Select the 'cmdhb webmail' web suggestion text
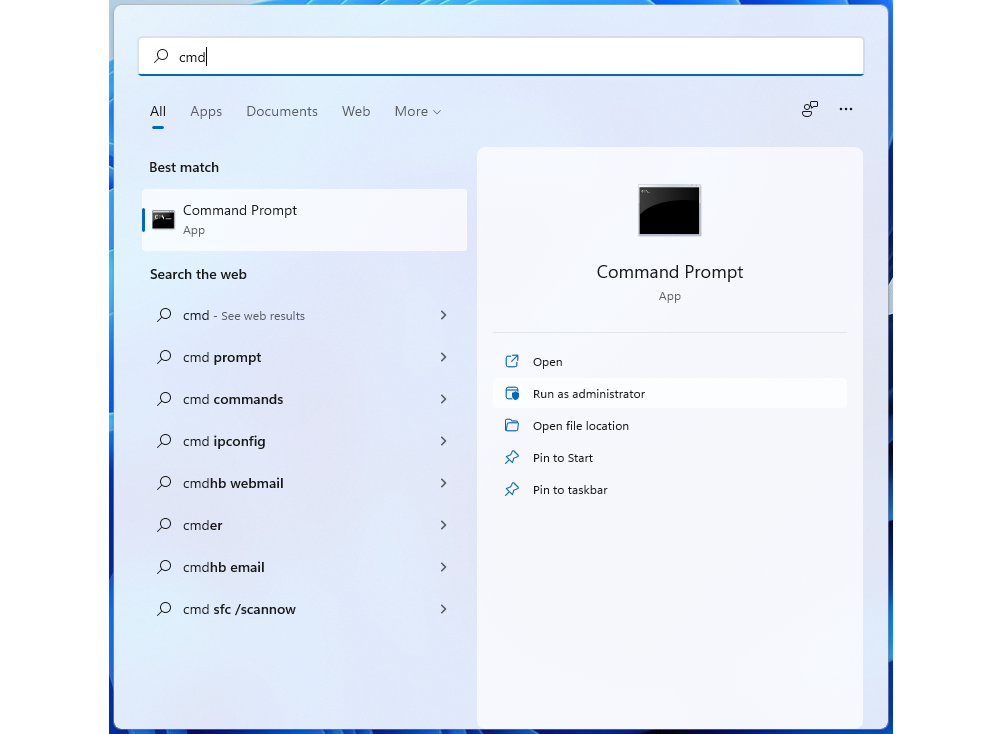 click(233, 483)
